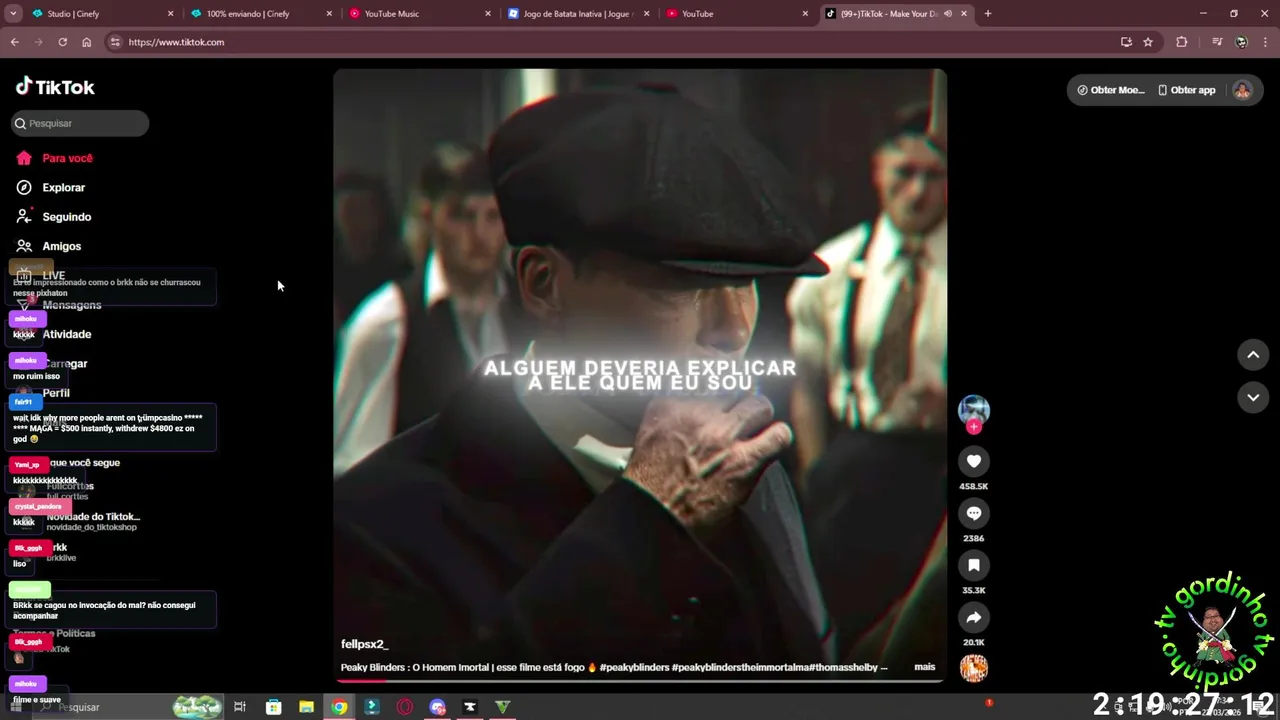The width and height of the screenshot is (1280, 720).
Task: Click Obter Moedas button
Action: (1109, 90)
